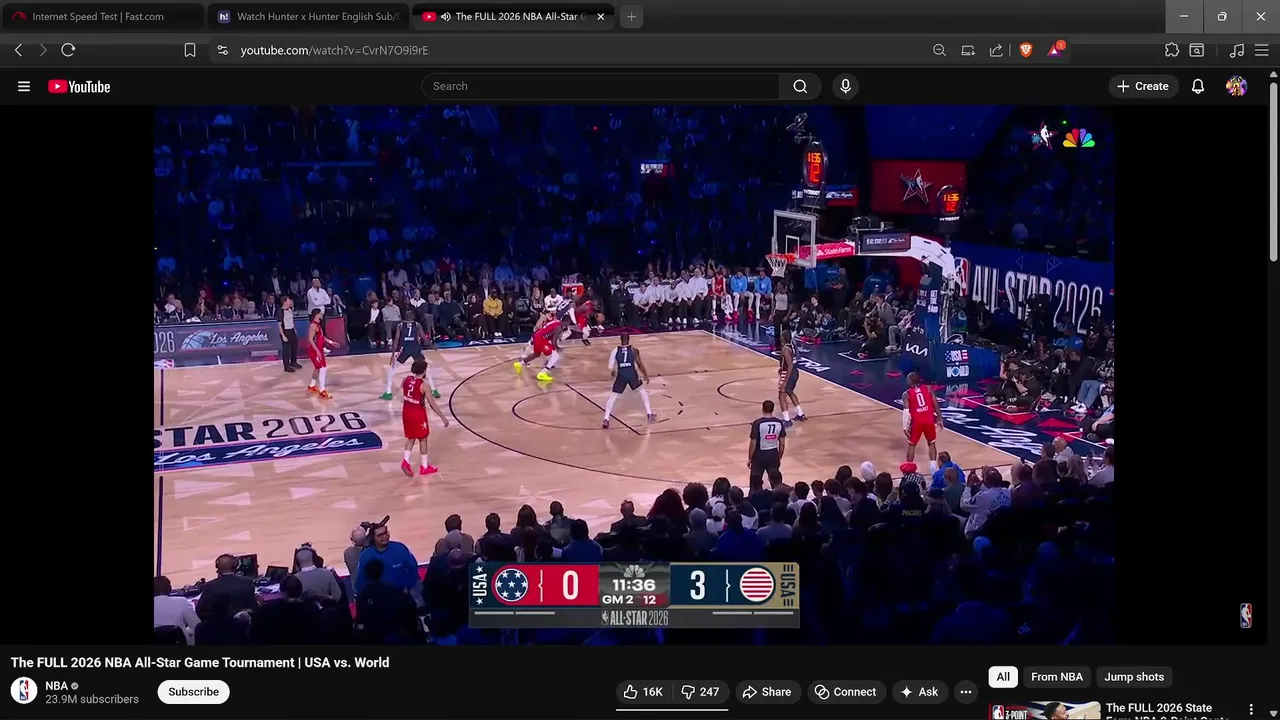
Task: Open the Brave main menu
Action: tap(1262, 50)
